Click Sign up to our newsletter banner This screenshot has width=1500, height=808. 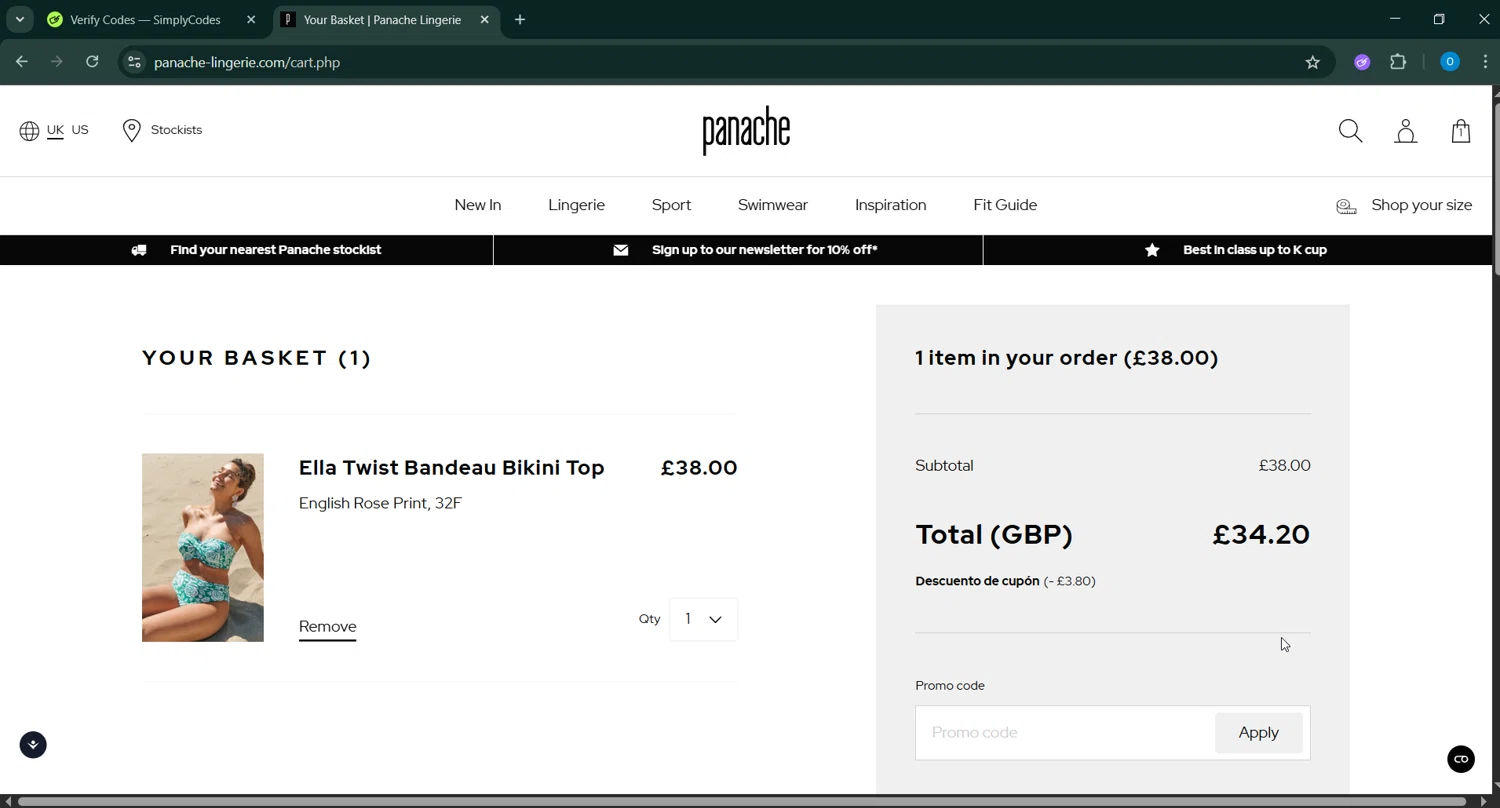764,250
